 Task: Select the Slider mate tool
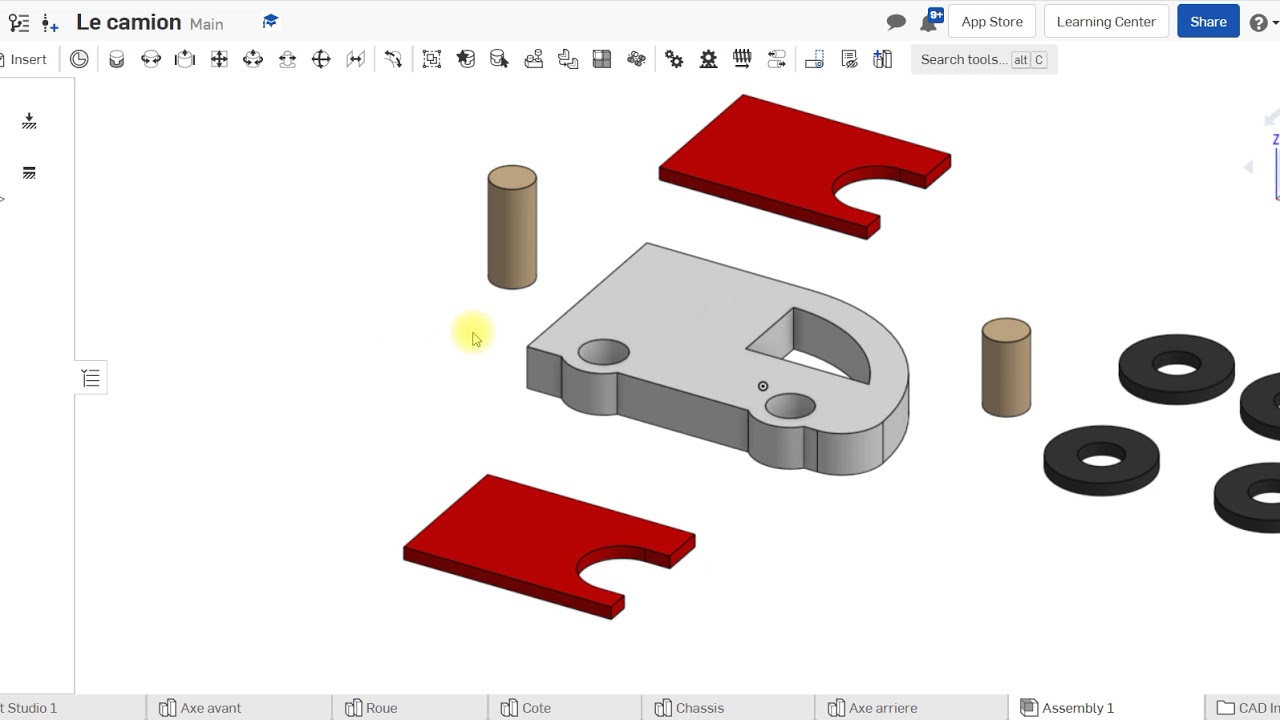185,59
